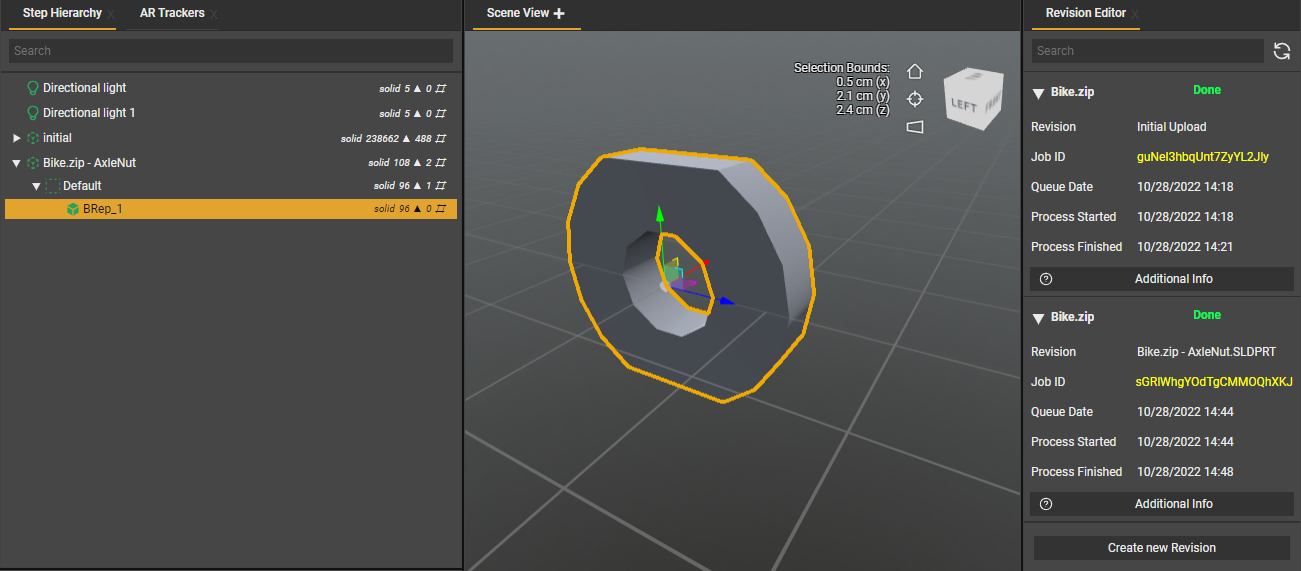Click the light bulb icon of Directional light
Viewport: 1301px width, 571px height.
coord(33,88)
